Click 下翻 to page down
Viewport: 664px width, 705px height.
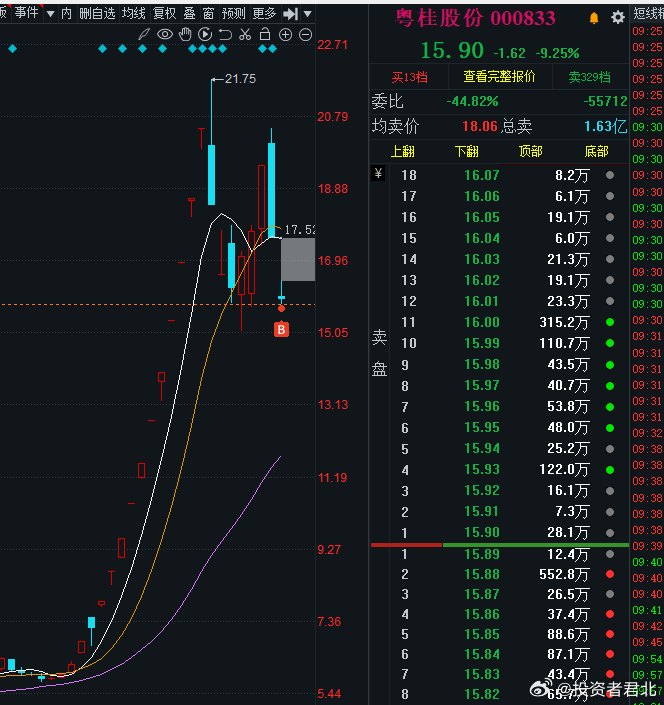(x=467, y=152)
